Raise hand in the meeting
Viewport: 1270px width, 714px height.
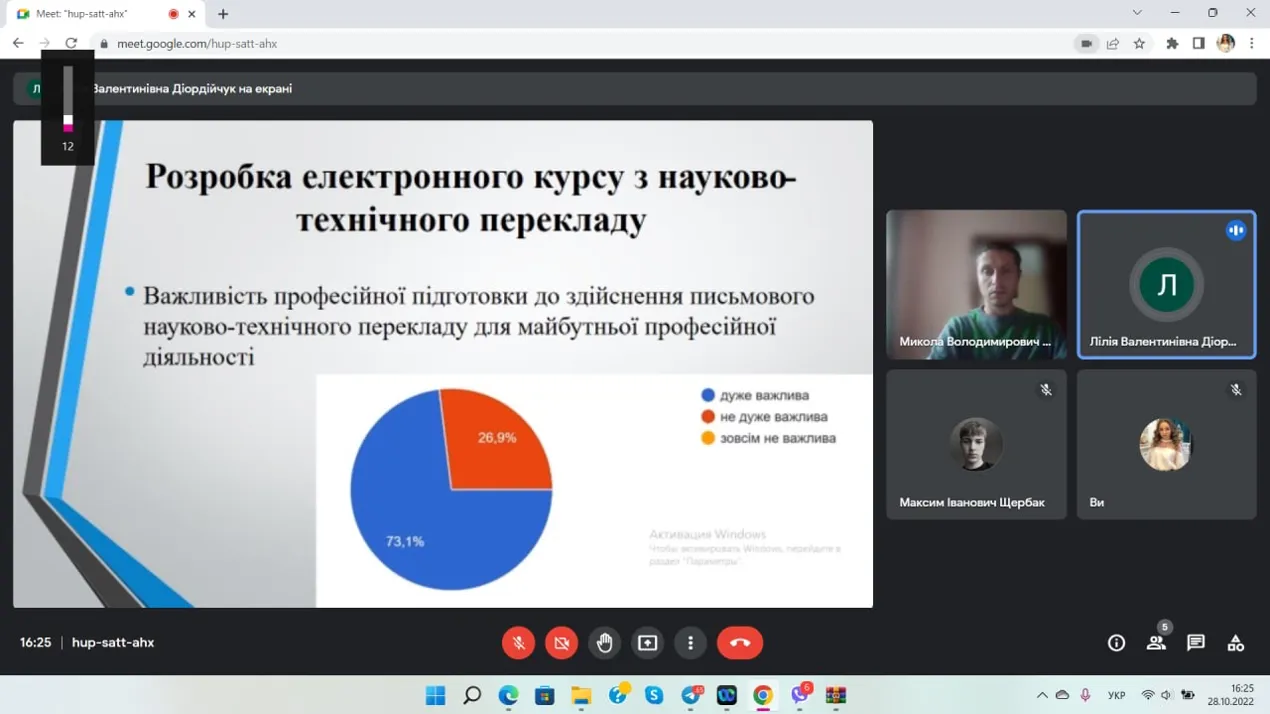(604, 643)
